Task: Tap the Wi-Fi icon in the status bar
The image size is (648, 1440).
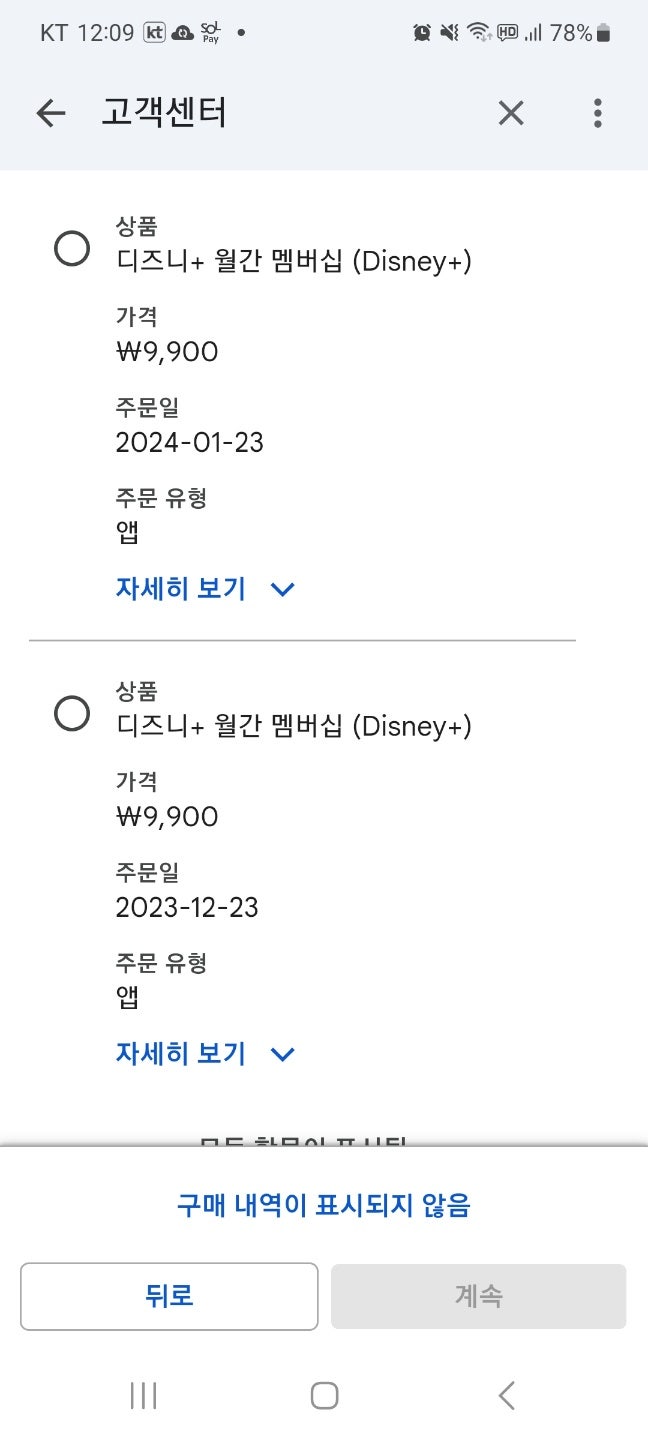Action: [x=479, y=33]
